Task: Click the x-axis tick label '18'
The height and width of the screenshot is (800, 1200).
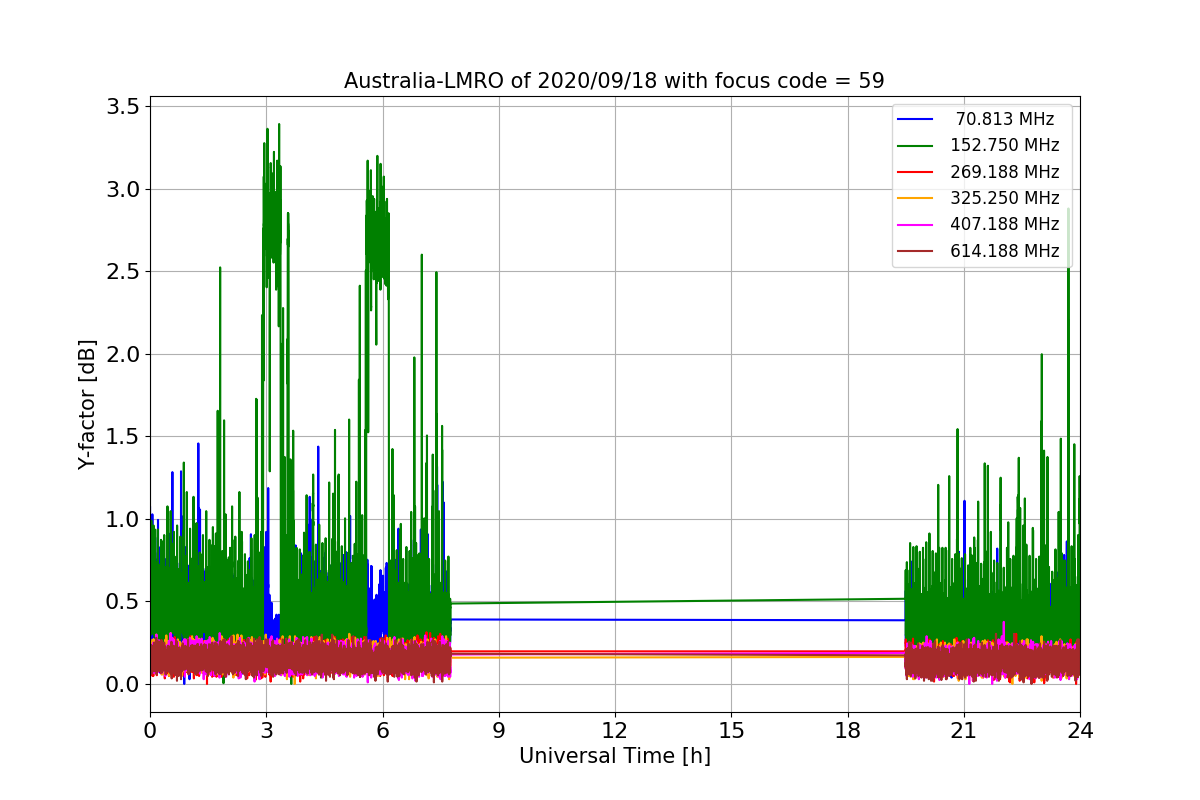Action: tap(847, 731)
